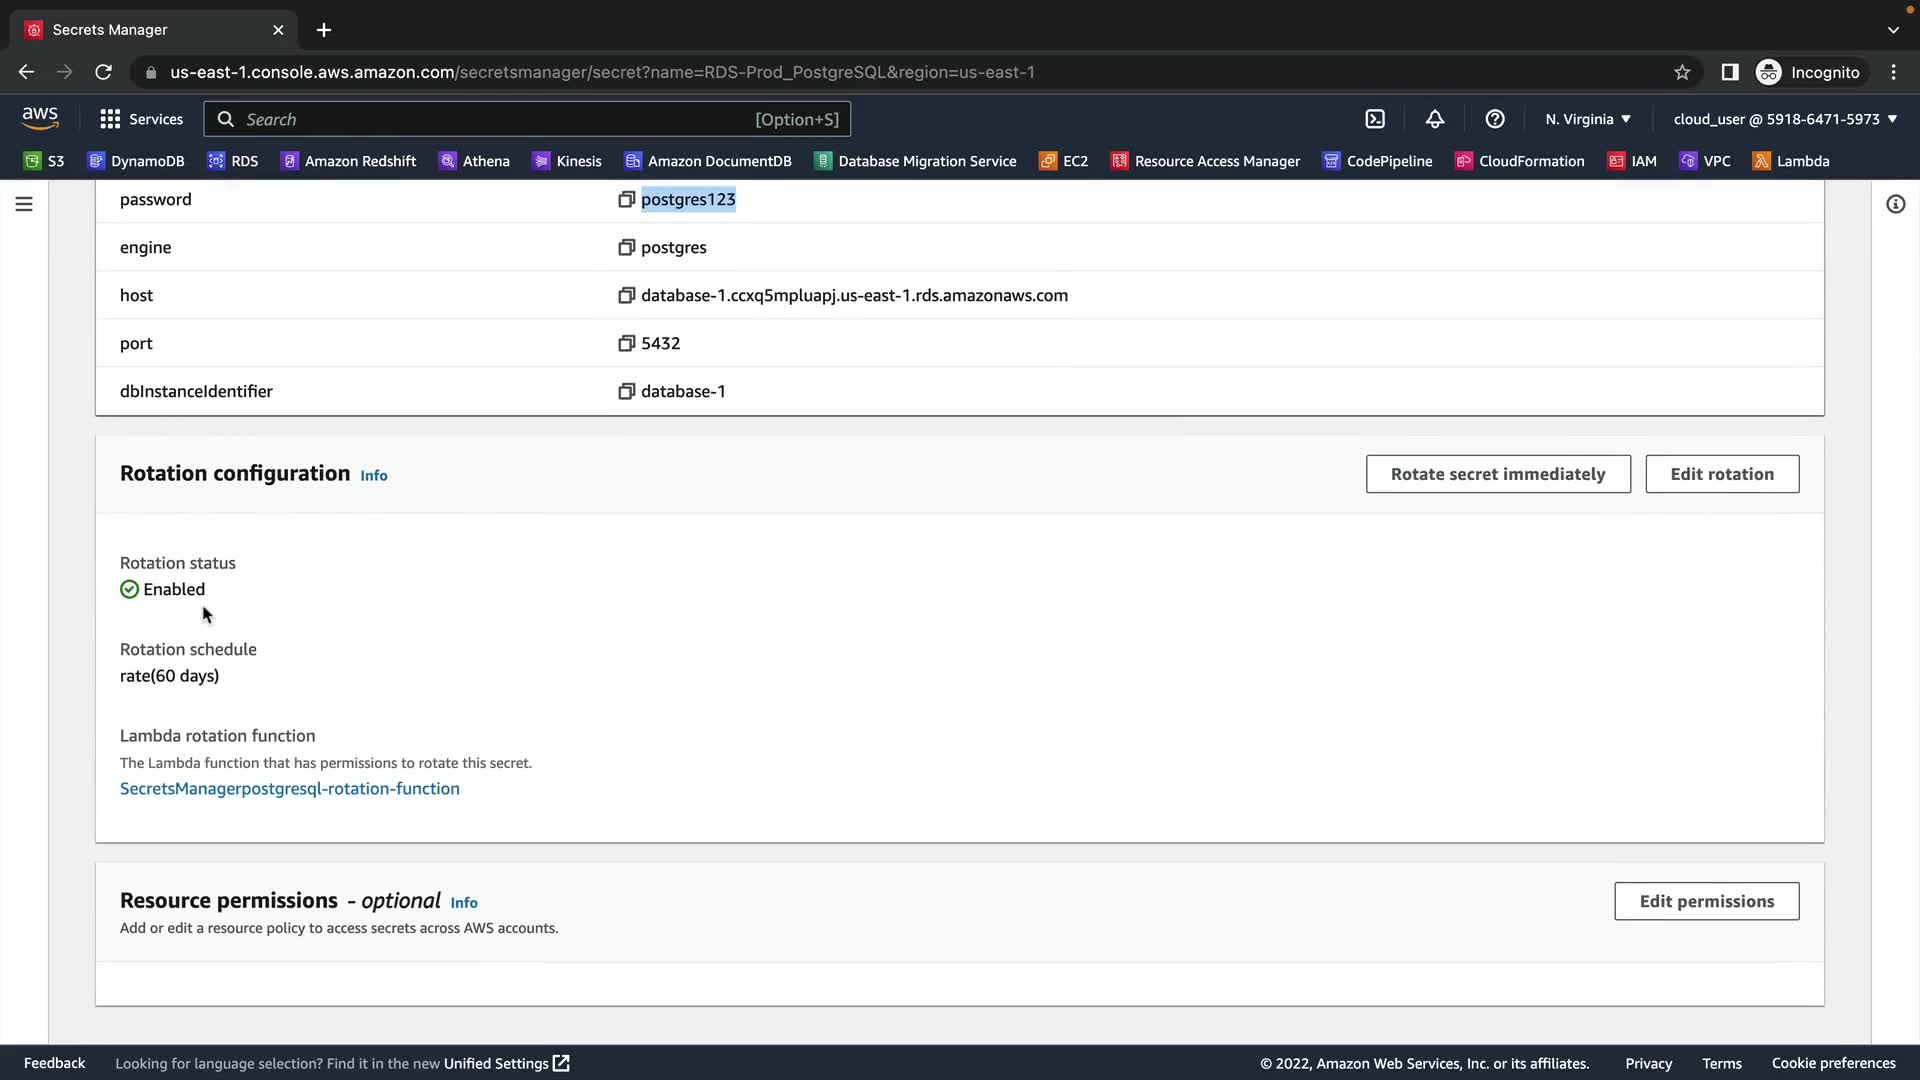Open the help question mark icon
The image size is (1920, 1080).
[x=1495, y=119]
